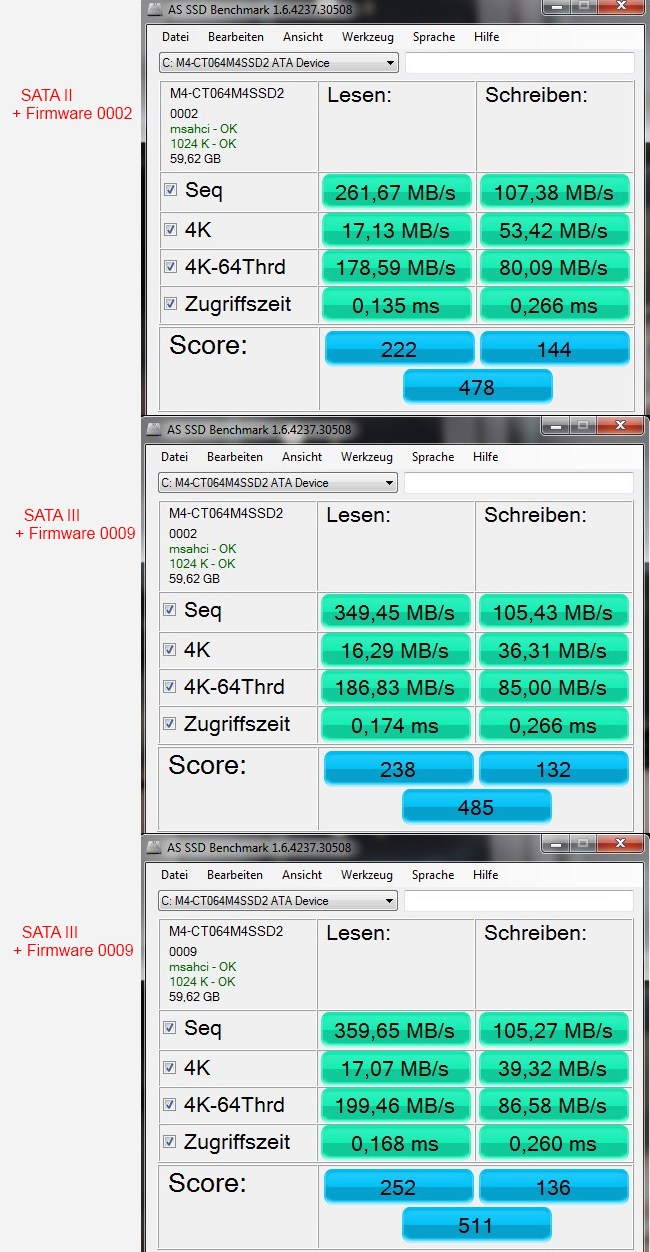Open Hilfe menu in the 478-score window
This screenshot has height=1252, width=650.
coord(487,37)
